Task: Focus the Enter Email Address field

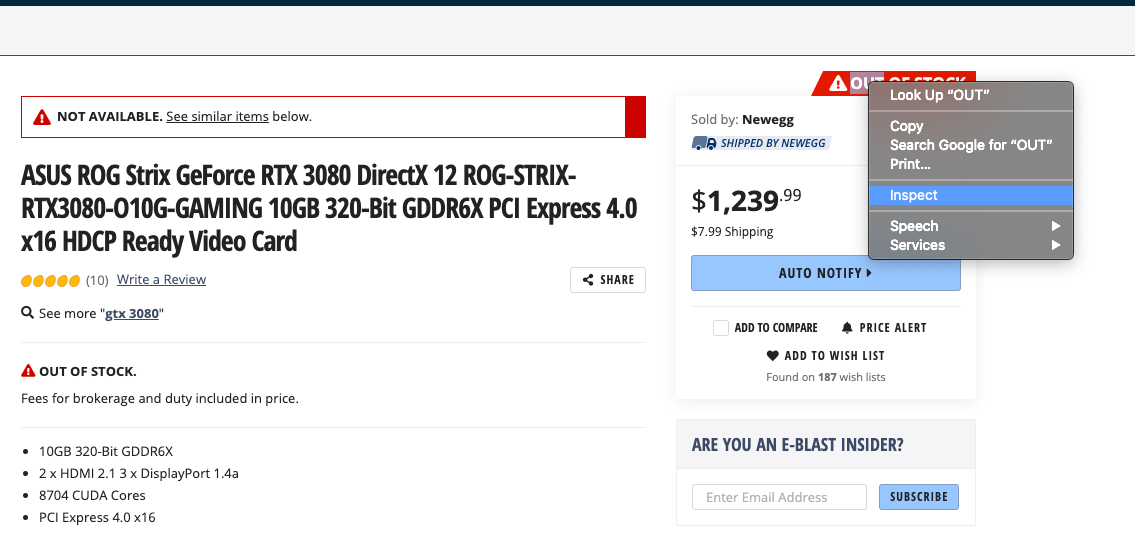Action: point(779,497)
